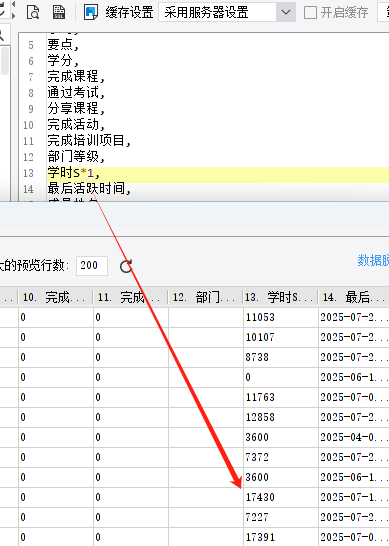Click SQL line 最后活跃时间,
This screenshot has height=546, width=389.
89,189
